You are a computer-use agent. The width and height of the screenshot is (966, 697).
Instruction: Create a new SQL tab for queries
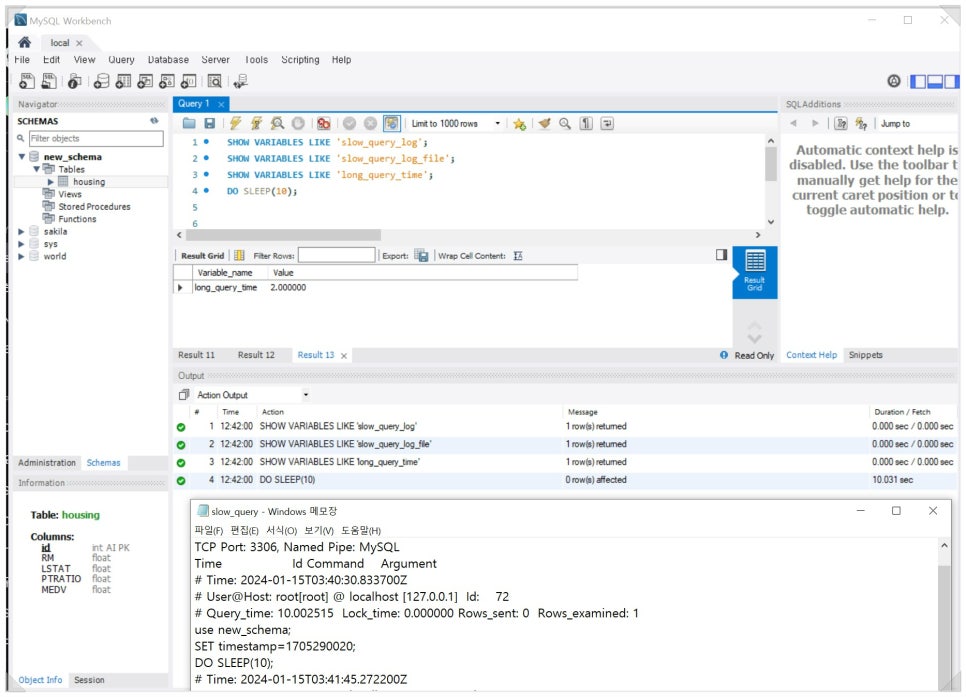(27, 81)
